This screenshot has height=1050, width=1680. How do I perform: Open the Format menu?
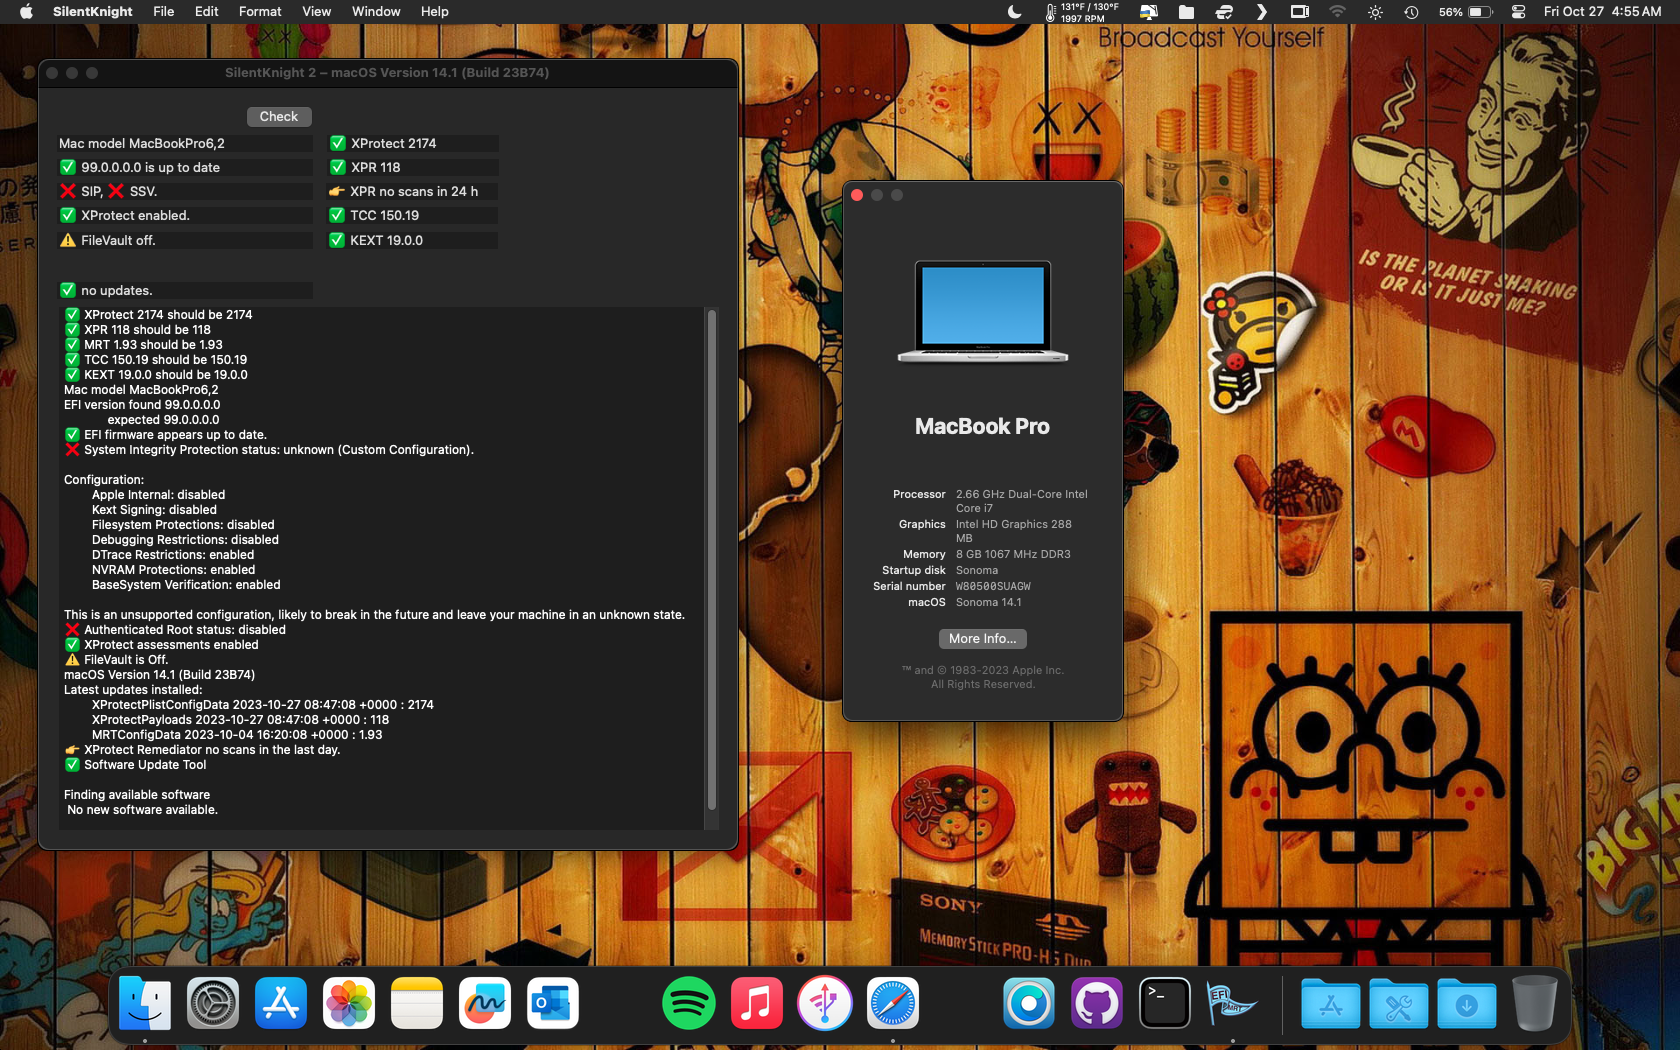pyautogui.click(x=260, y=12)
